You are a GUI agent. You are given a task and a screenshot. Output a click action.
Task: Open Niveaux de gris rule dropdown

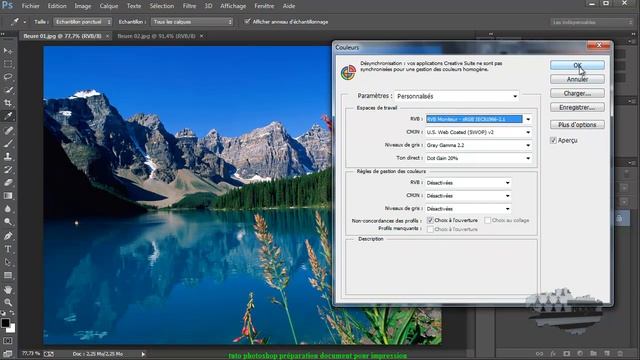pyautogui.click(x=468, y=209)
